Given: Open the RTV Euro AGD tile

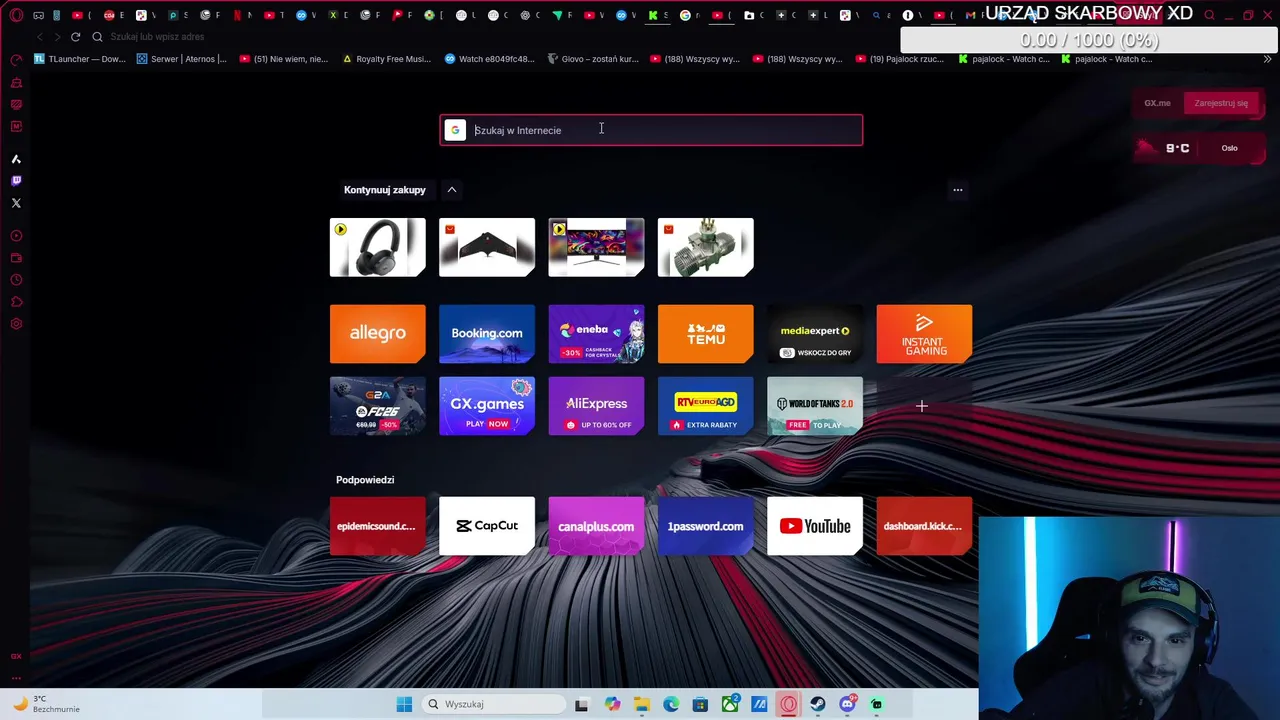Looking at the screenshot, I should pos(705,406).
